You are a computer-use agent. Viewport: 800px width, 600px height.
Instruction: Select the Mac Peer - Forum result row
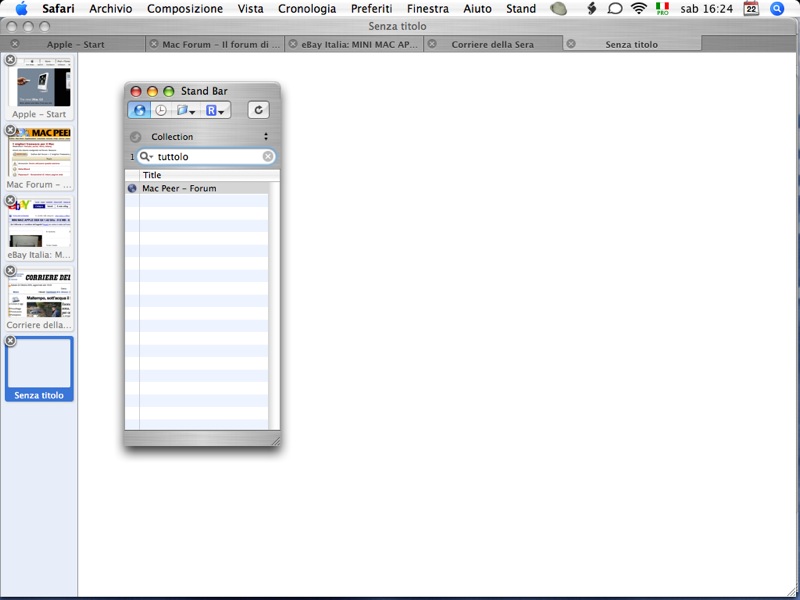click(x=197, y=188)
